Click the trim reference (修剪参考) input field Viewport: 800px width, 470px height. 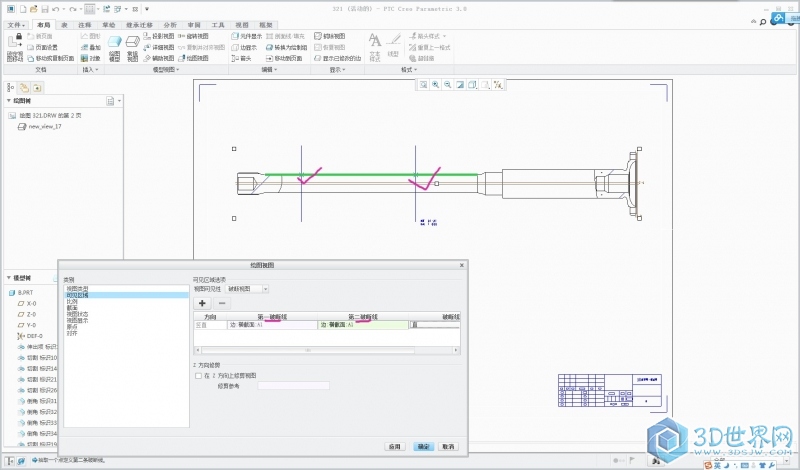pyautogui.click(x=293, y=386)
